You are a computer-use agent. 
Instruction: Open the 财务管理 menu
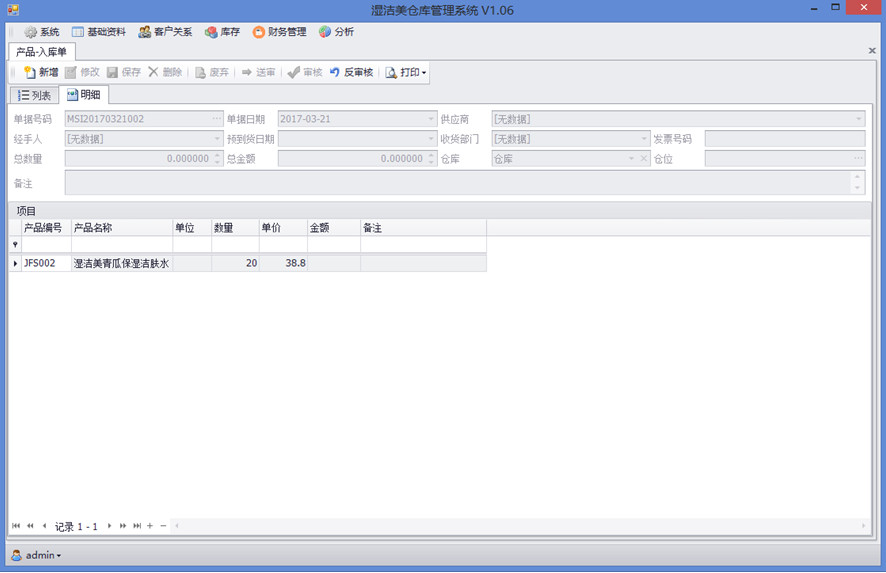279,32
